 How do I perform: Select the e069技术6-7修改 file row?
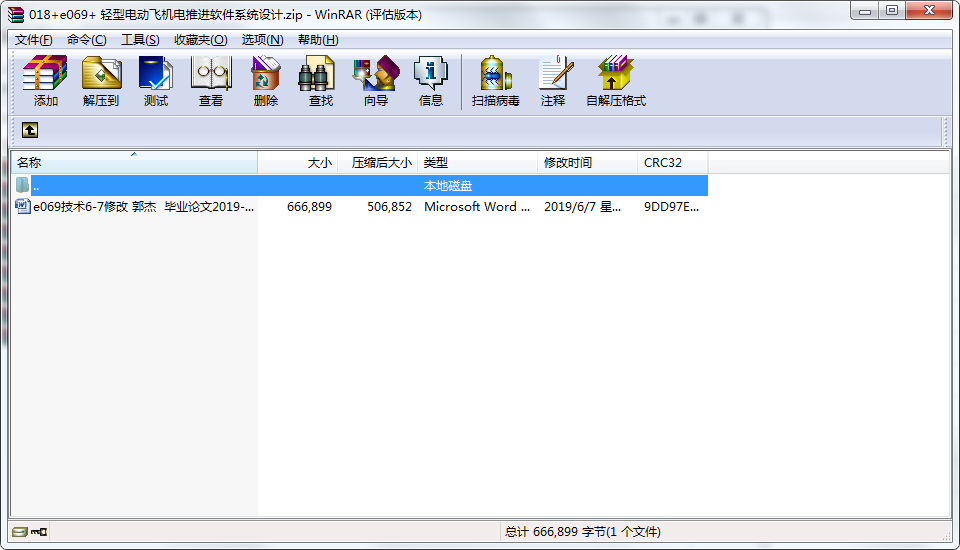coord(359,206)
